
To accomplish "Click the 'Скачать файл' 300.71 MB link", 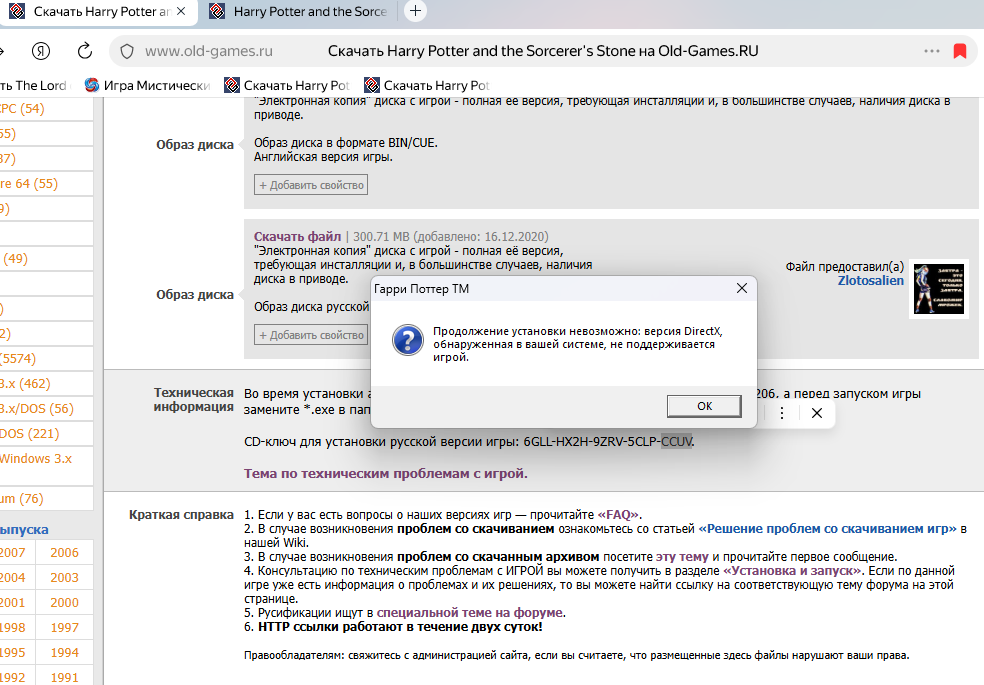I will point(297,236).
